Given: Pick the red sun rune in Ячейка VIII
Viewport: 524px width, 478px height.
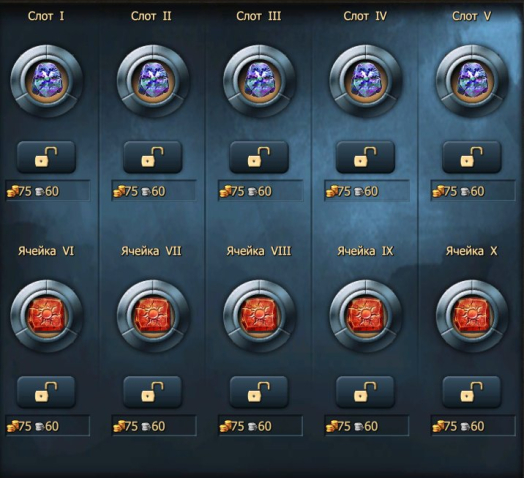Looking at the screenshot, I should point(259,316).
